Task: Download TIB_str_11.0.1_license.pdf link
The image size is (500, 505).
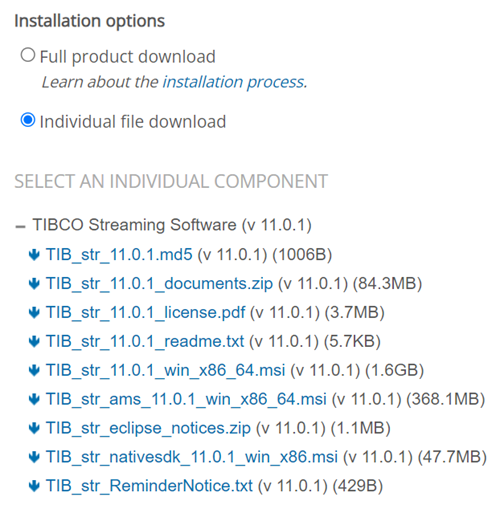Action: pyautogui.click(x=145, y=313)
